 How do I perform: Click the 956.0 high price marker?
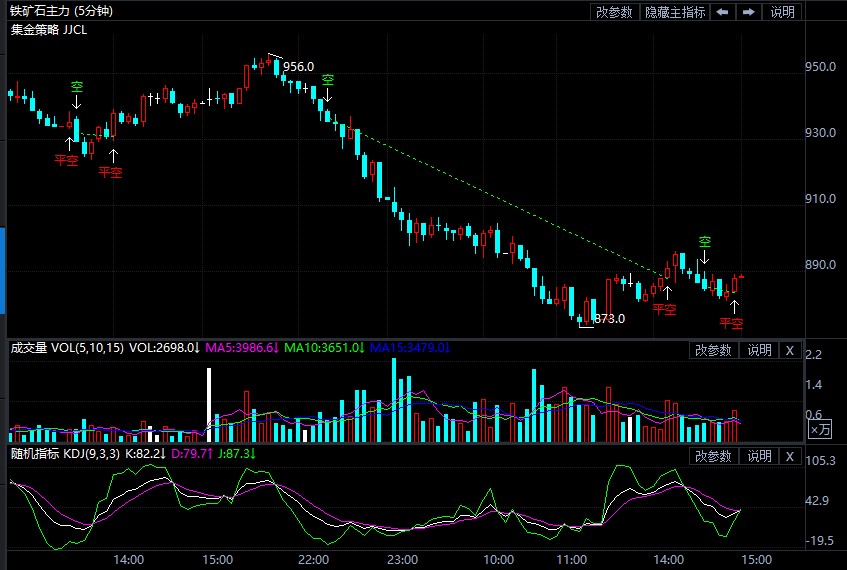point(298,66)
